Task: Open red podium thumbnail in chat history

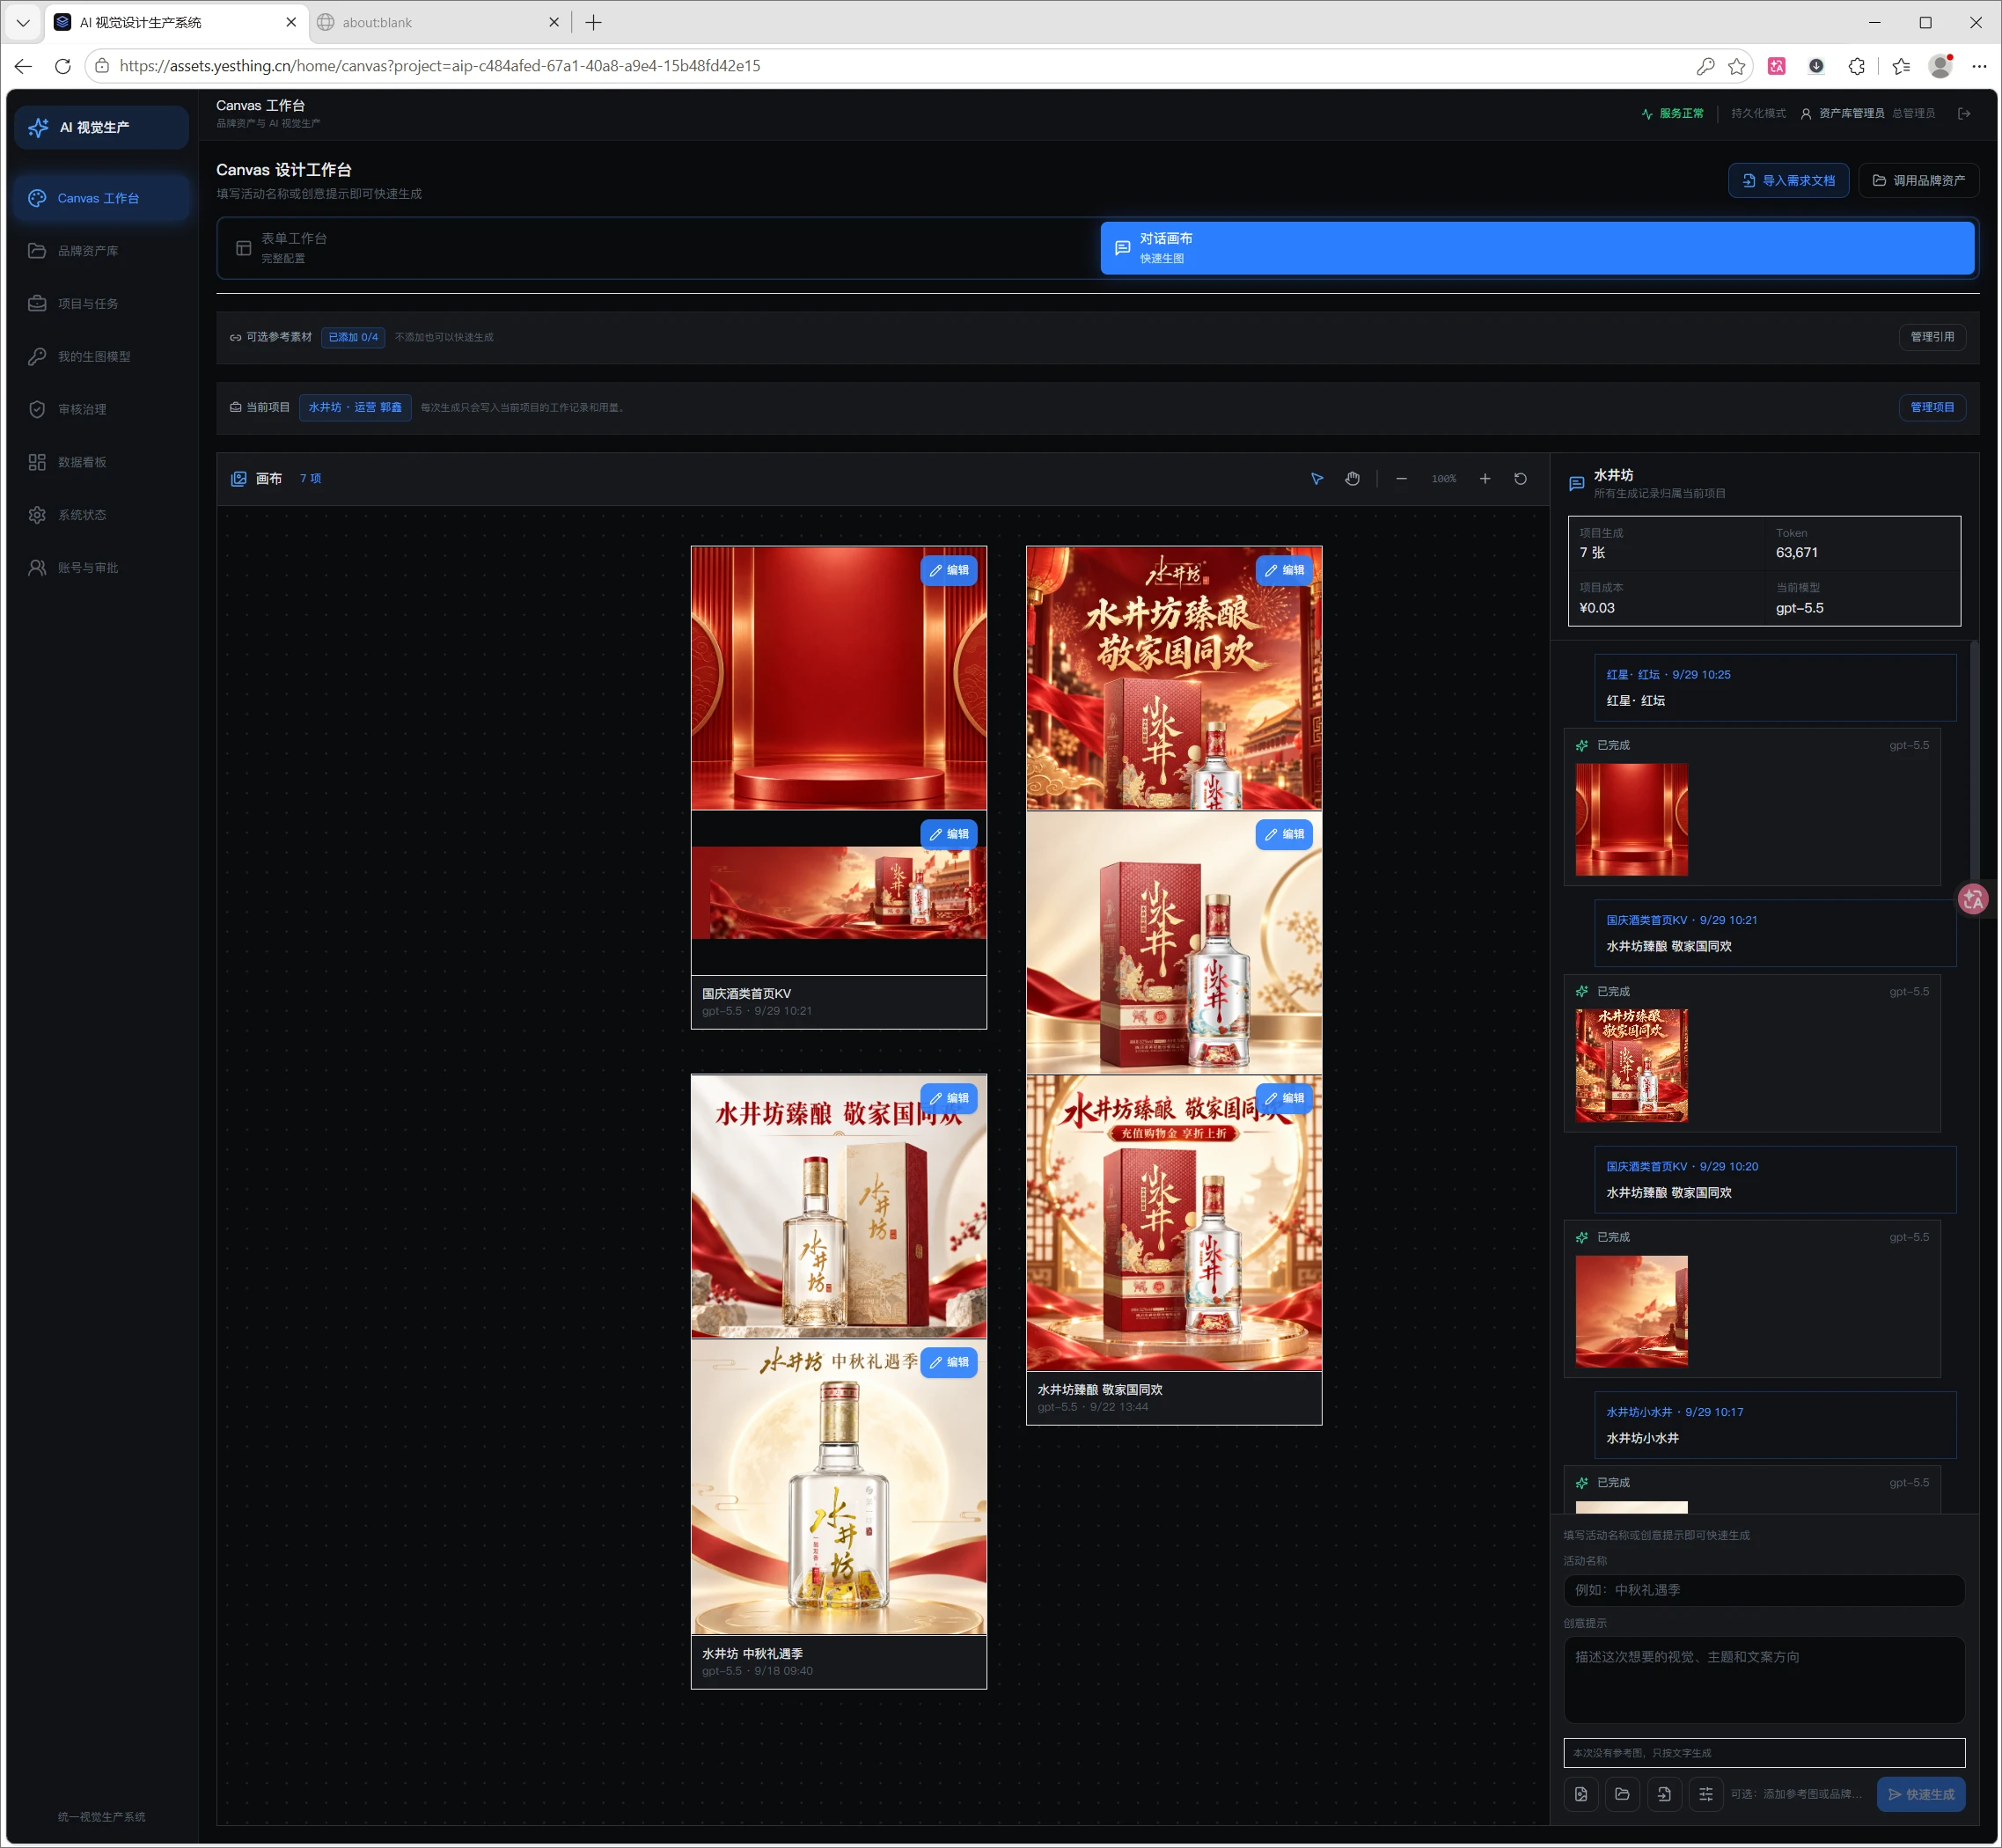Action: click(1631, 820)
